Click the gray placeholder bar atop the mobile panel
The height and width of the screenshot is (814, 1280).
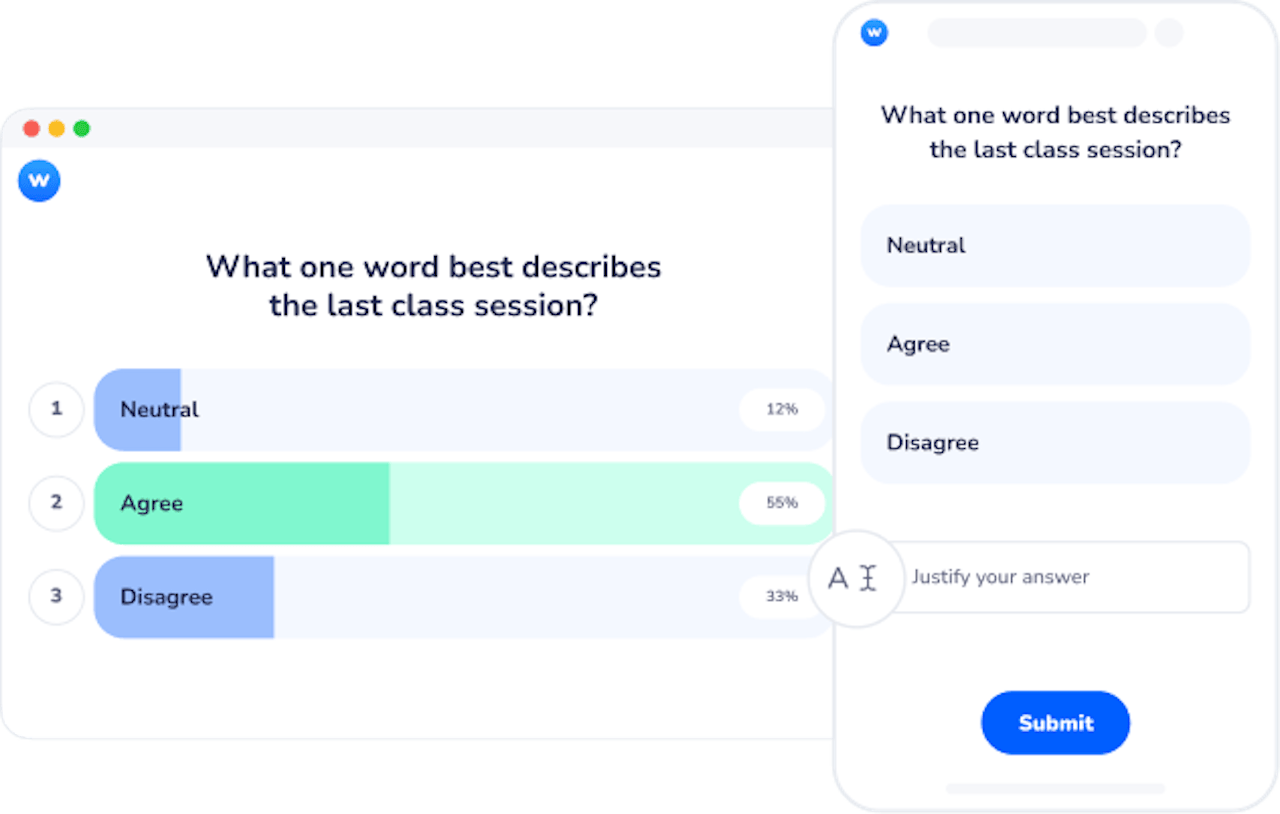(1036, 33)
